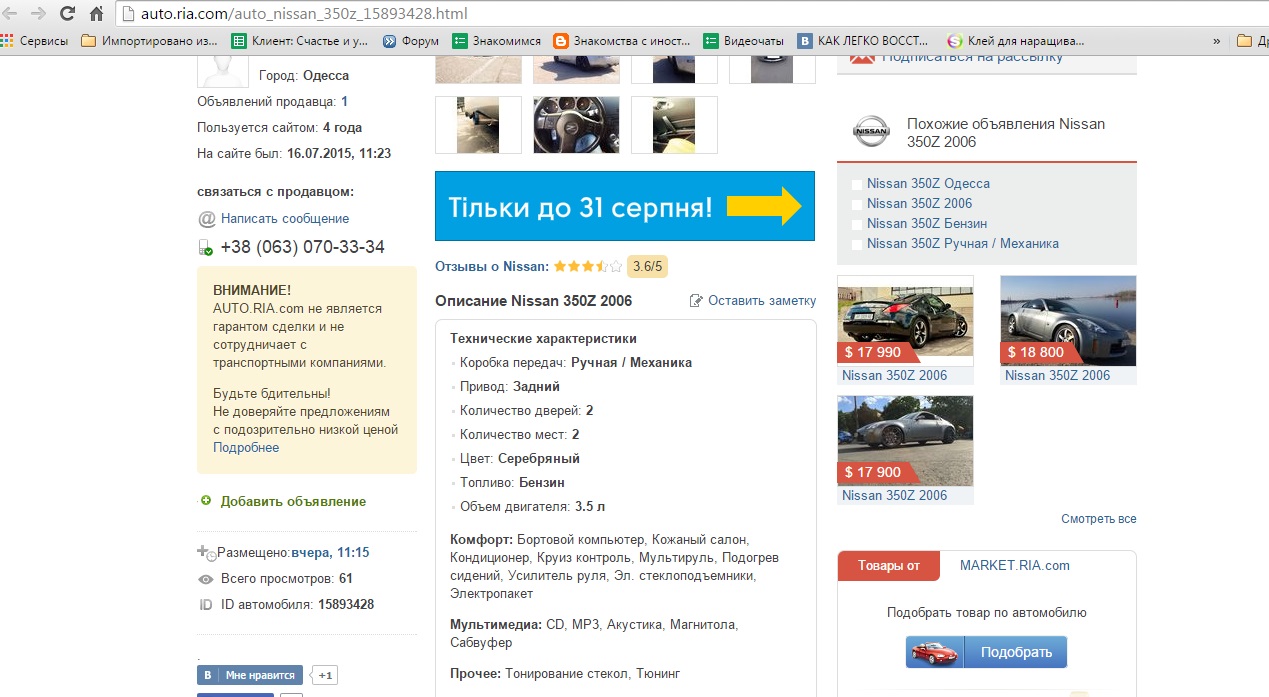Open the steering wheel interior thumbnail

click(576, 124)
